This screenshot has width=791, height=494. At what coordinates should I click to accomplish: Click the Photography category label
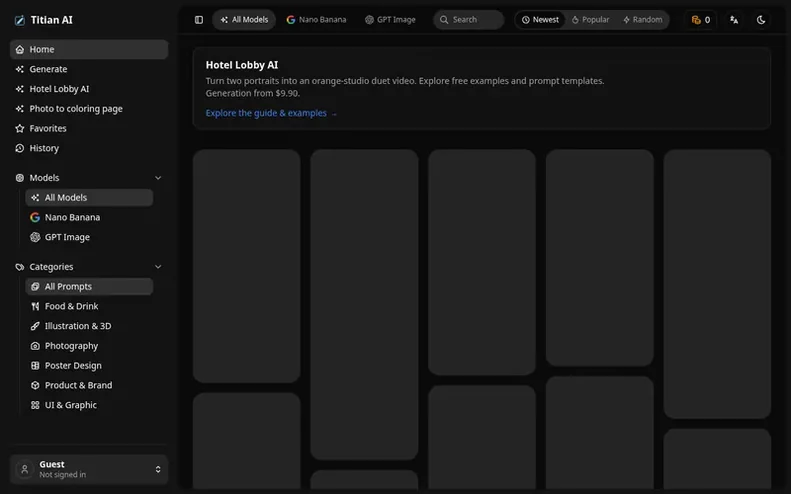[x=71, y=346]
